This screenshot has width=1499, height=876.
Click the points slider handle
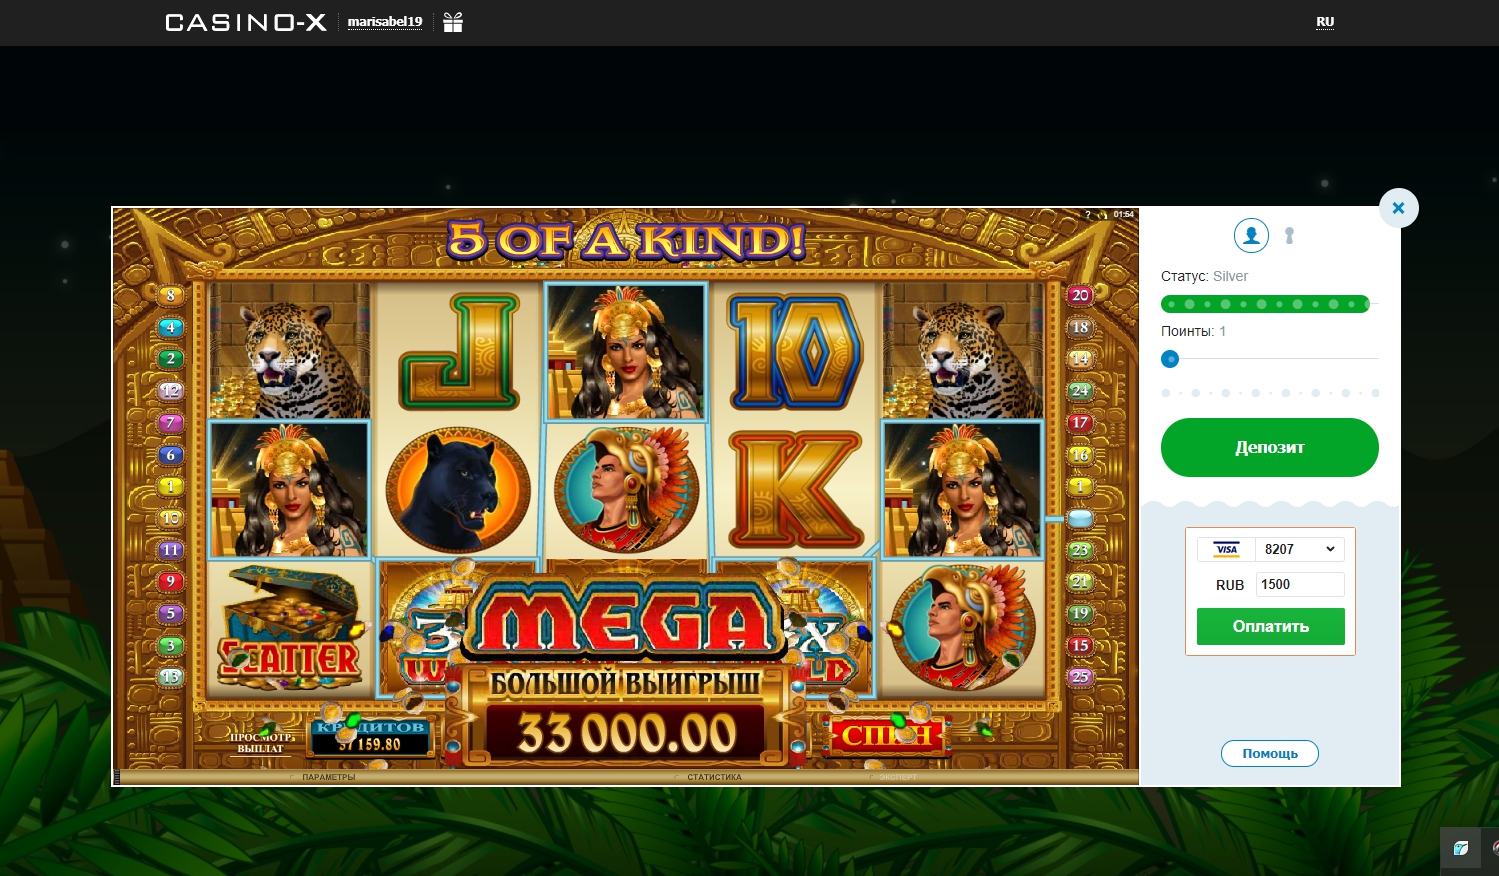click(1170, 359)
